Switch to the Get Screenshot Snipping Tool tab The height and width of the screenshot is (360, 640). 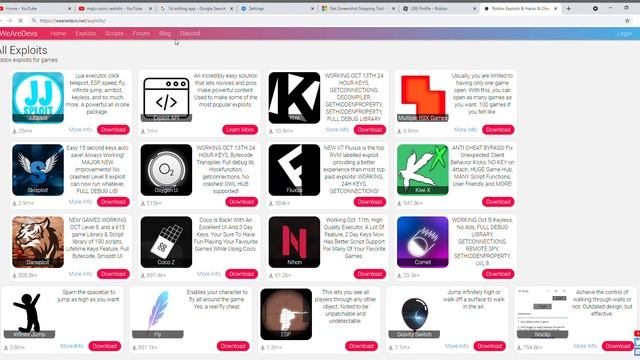click(x=358, y=8)
